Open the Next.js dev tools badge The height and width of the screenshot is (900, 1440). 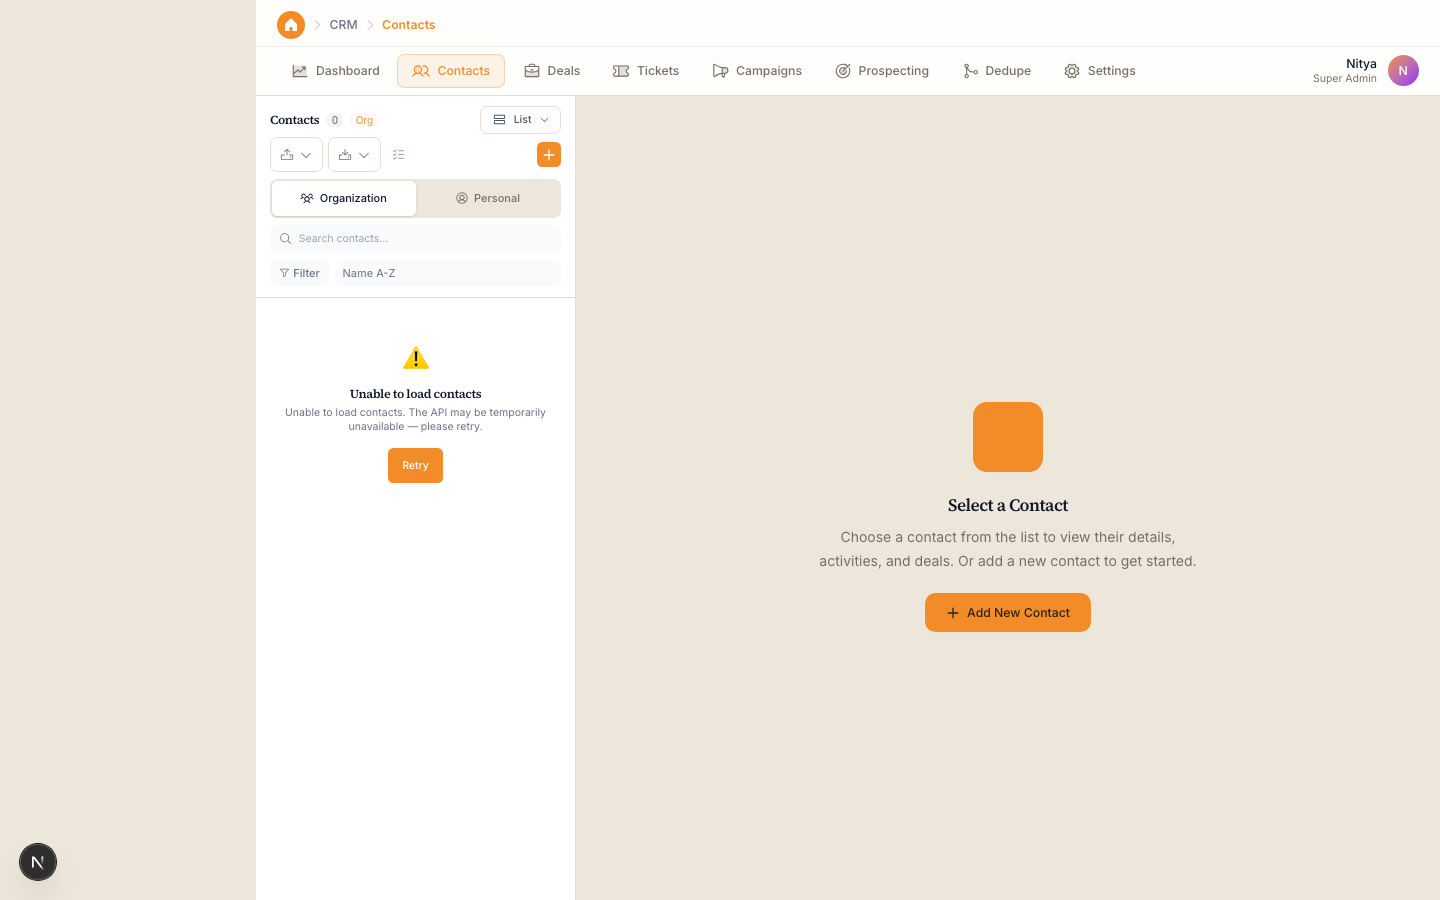tap(38, 862)
